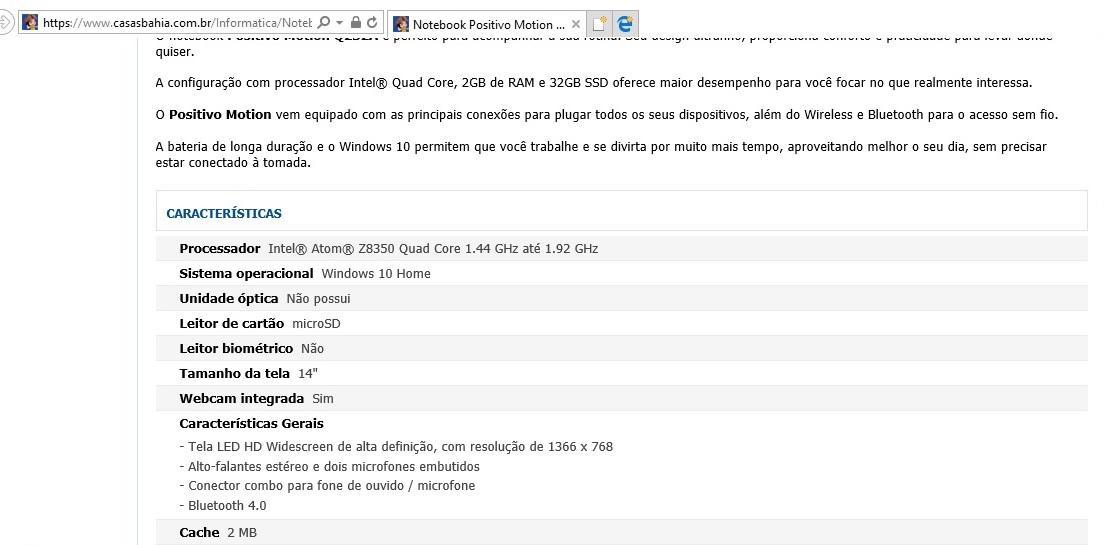Click the Características Gerais label
Viewport: 1105px width, 545px height.
click(x=252, y=424)
